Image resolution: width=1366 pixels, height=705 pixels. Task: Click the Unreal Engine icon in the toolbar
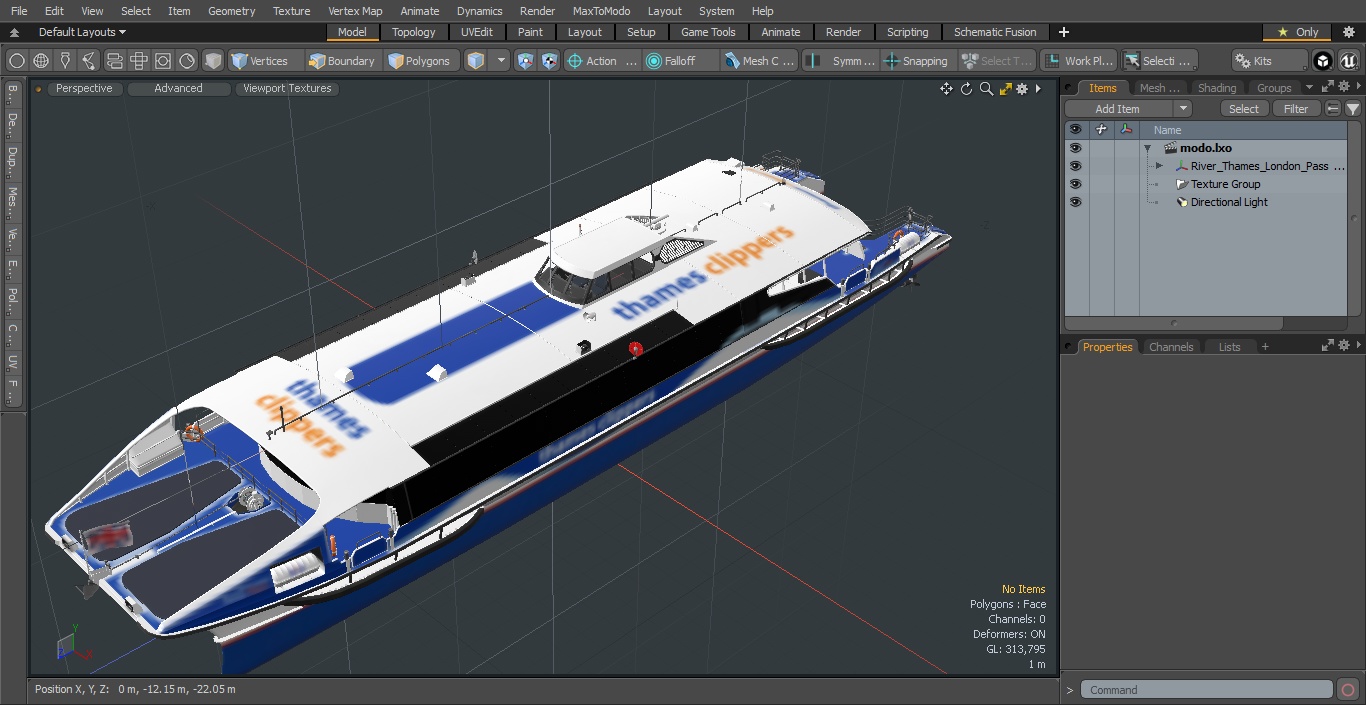[1348, 61]
